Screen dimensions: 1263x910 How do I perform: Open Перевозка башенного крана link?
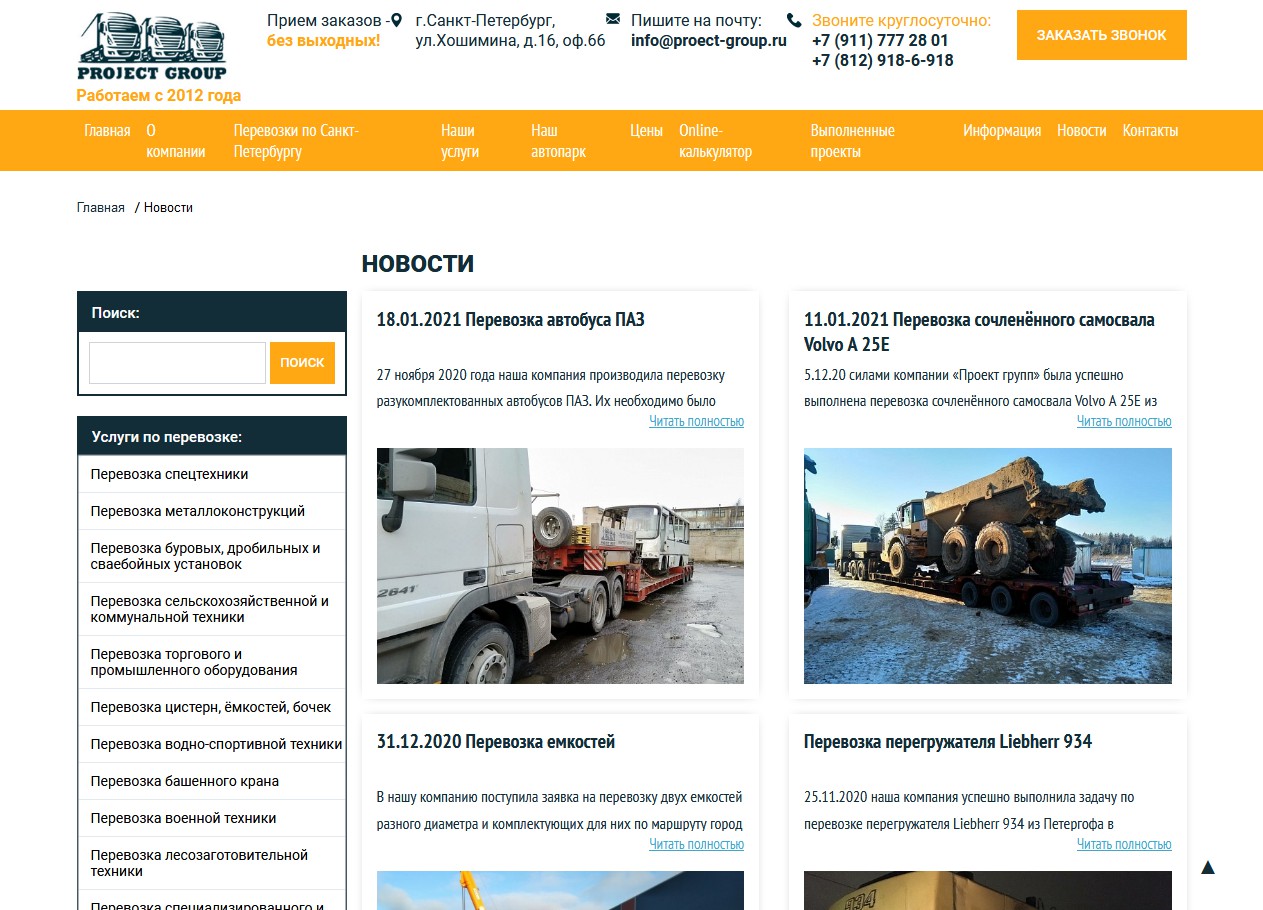[x=212, y=781]
